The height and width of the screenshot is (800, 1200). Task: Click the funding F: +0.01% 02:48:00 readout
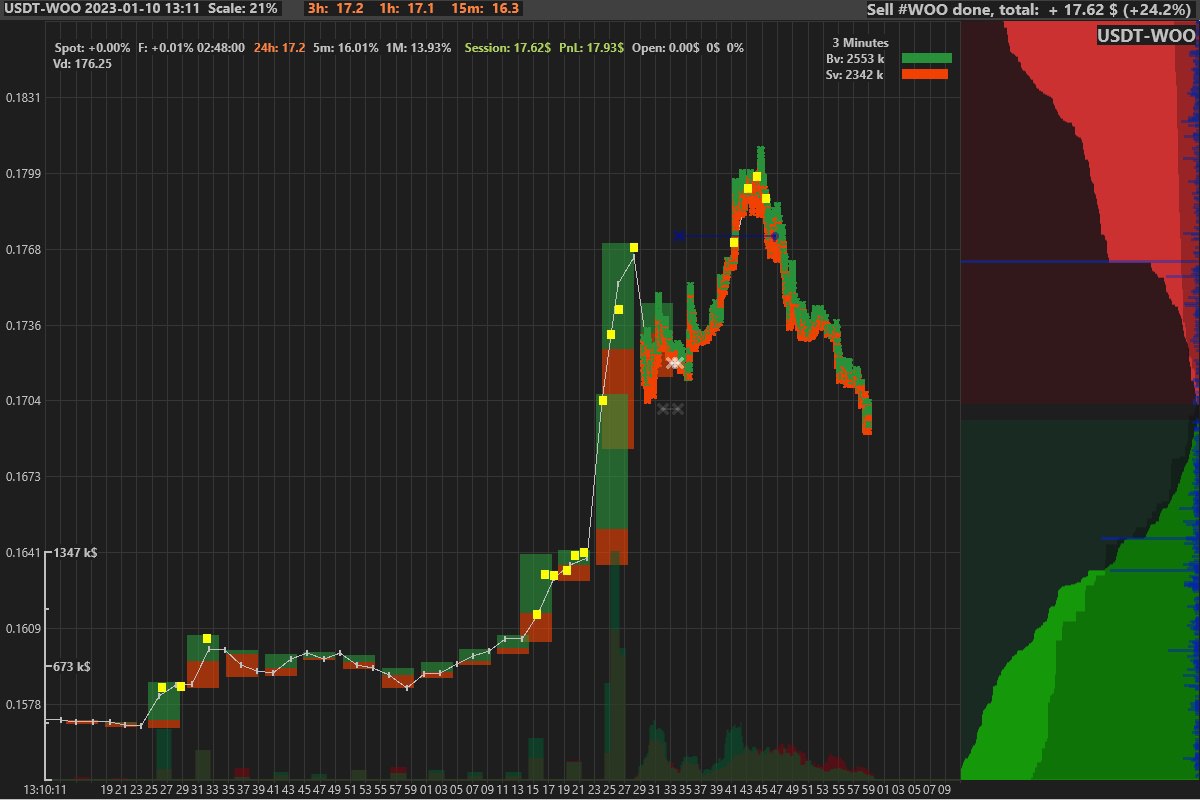coord(191,47)
